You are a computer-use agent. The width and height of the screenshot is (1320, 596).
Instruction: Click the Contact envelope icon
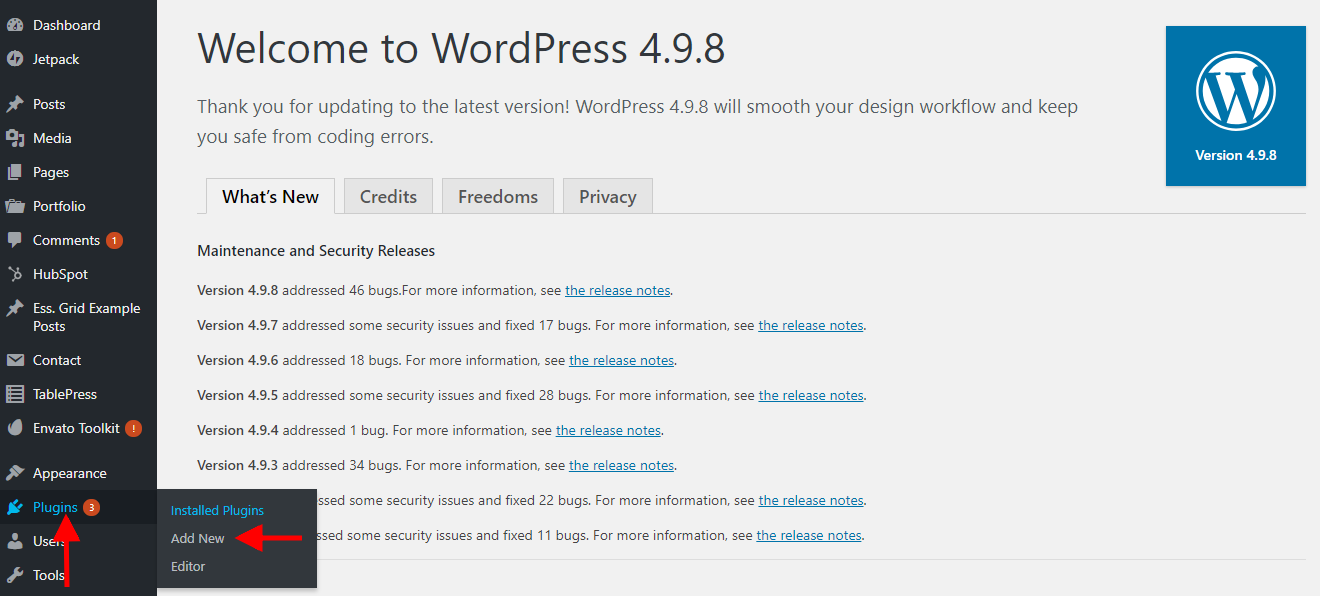pyautogui.click(x=15, y=360)
